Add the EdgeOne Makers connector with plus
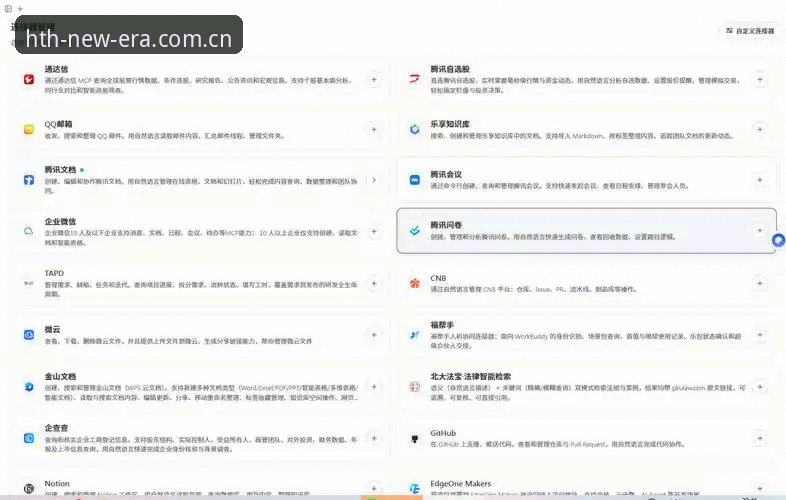Screen dimensions: 786x500 tap(760, 488)
